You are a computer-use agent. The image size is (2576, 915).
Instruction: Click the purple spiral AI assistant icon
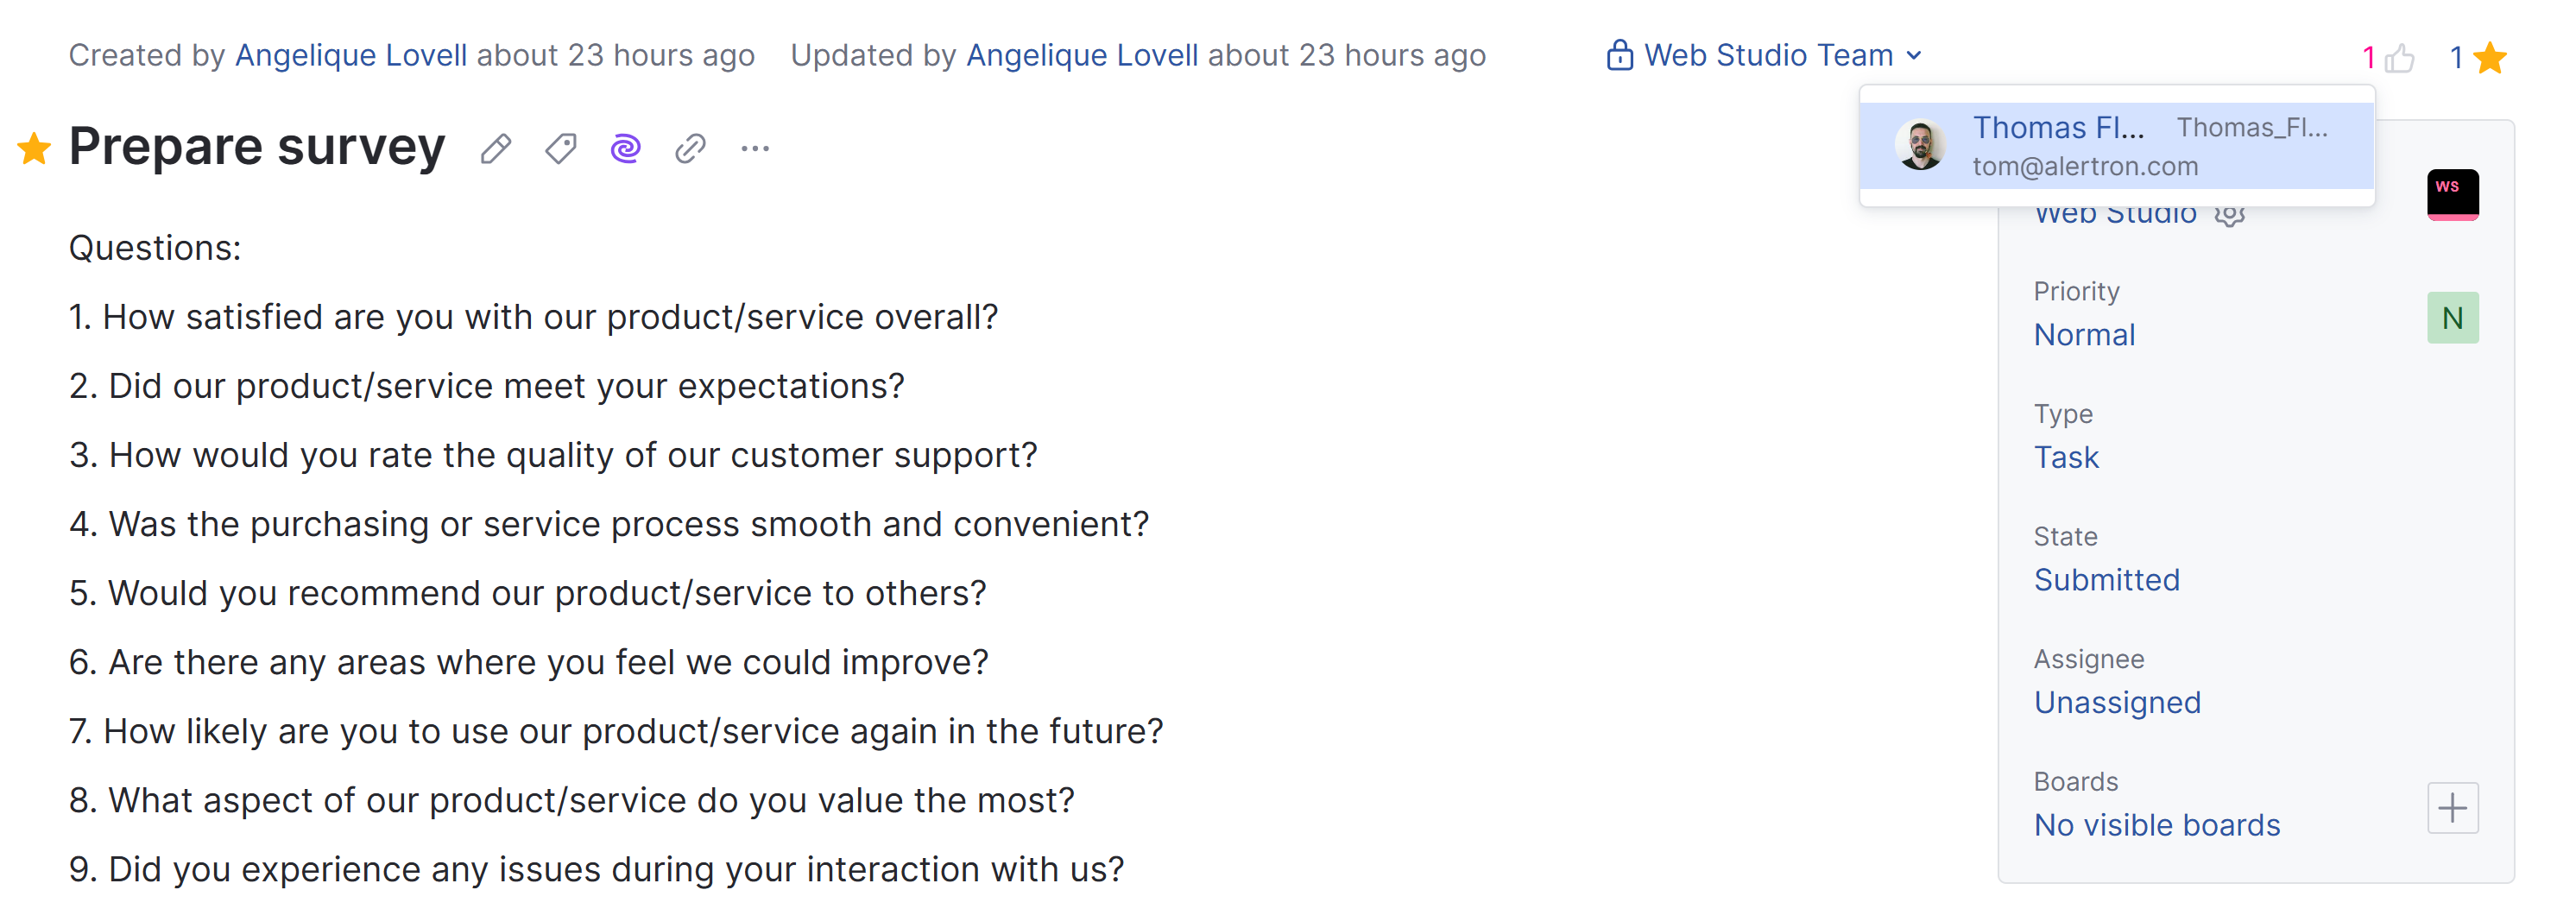click(625, 149)
